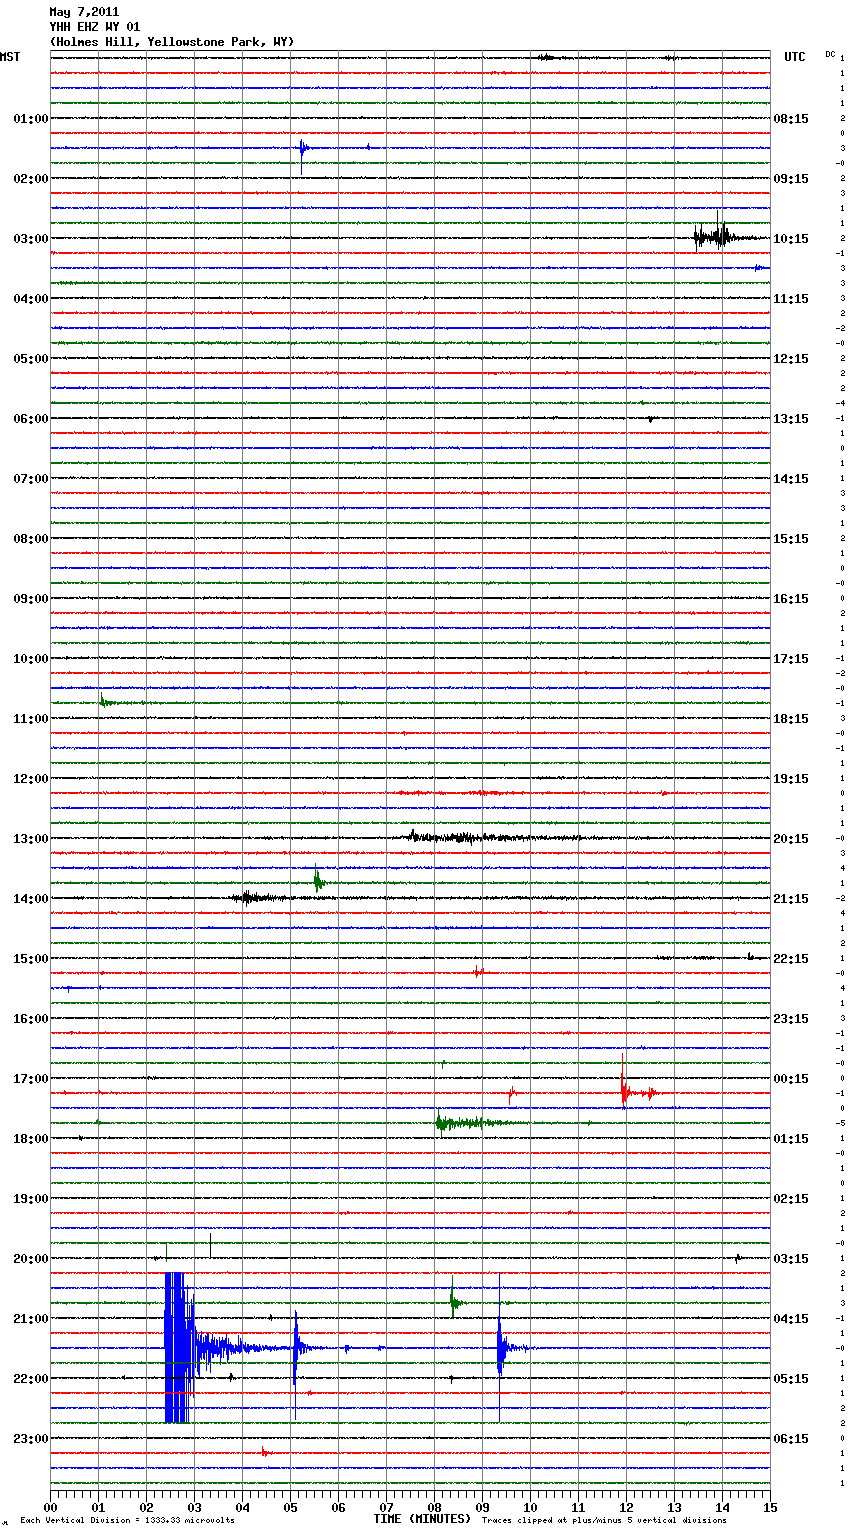This screenshot has width=850, height=1534.
Task: Click the 18:15 UTC time label
Action: [791, 719]
